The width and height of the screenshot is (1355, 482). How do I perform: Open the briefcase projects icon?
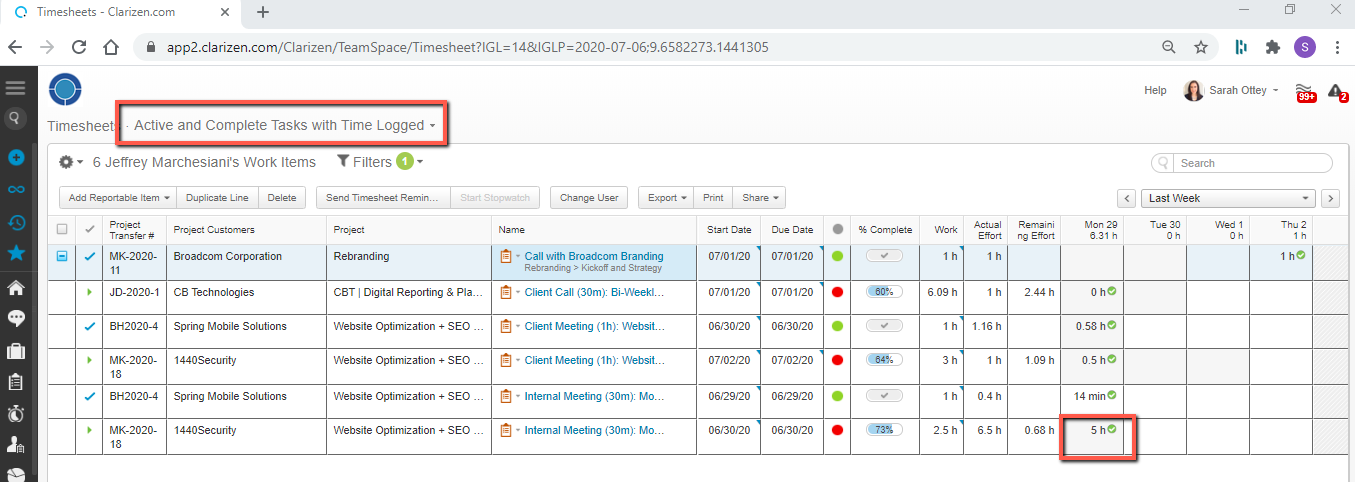pyautogui.click(x=16, y=351)
